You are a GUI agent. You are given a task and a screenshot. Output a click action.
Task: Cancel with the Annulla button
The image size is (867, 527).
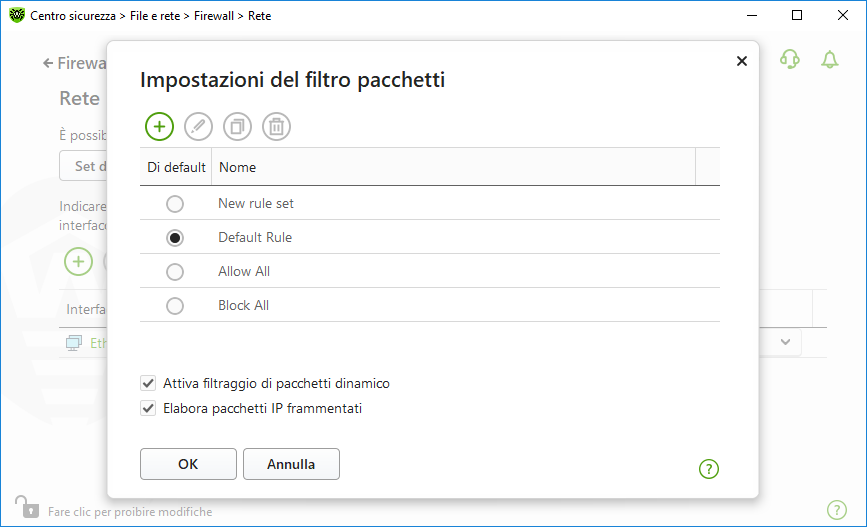coord(291,464)
